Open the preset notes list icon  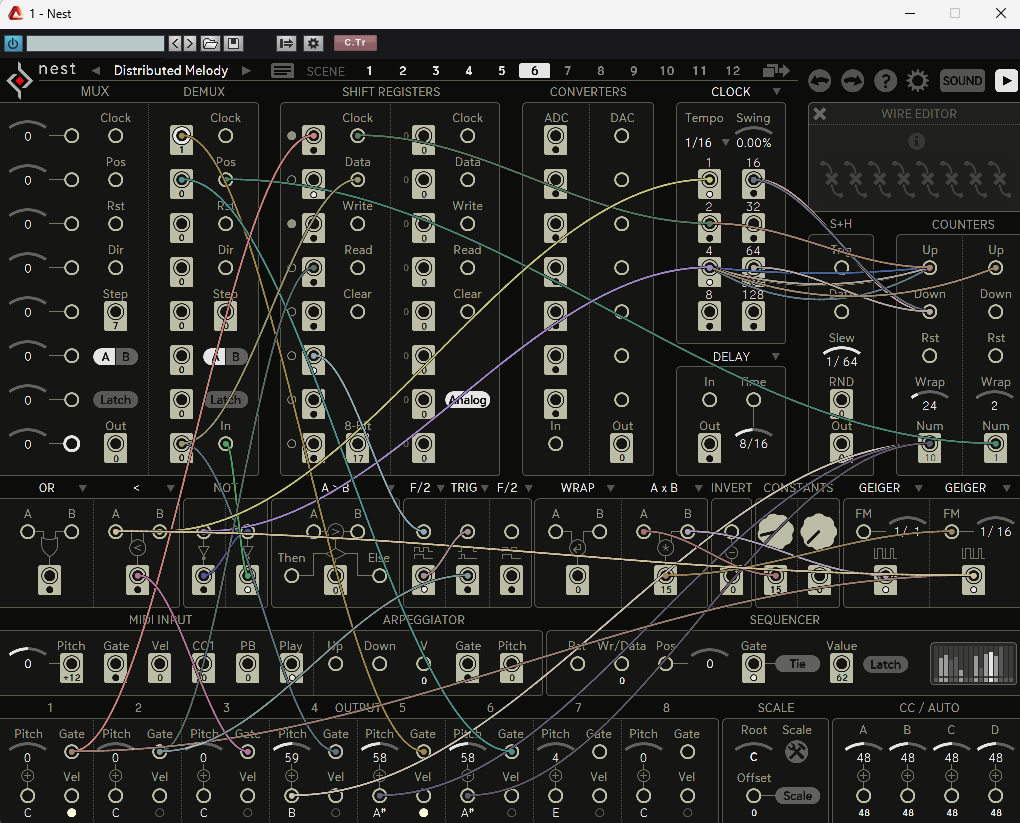282,70
